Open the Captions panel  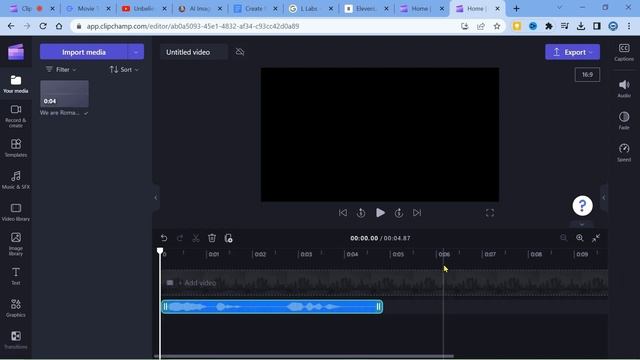point(624,52)
